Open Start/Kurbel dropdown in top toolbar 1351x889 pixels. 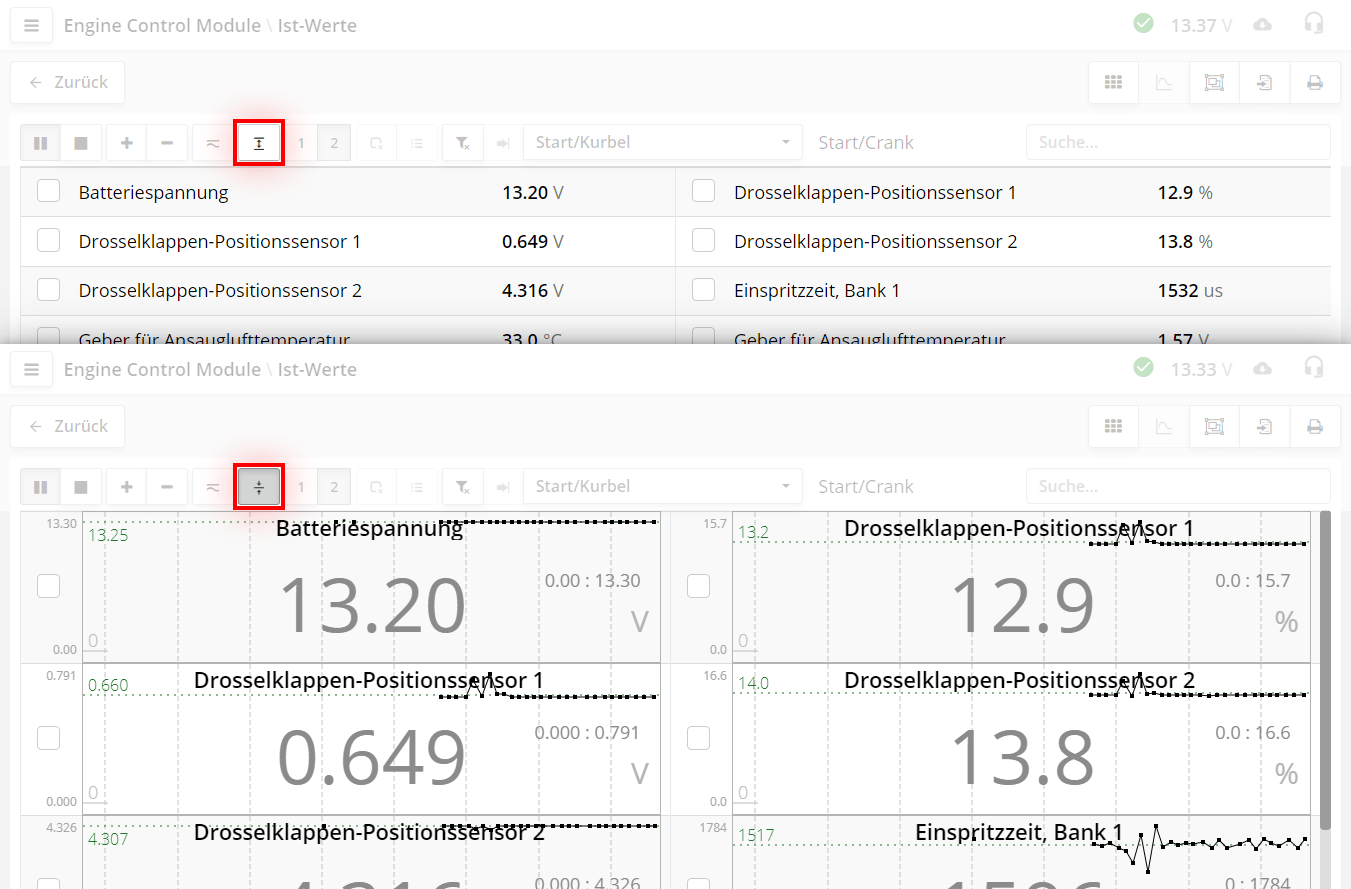tap(662, 143)
